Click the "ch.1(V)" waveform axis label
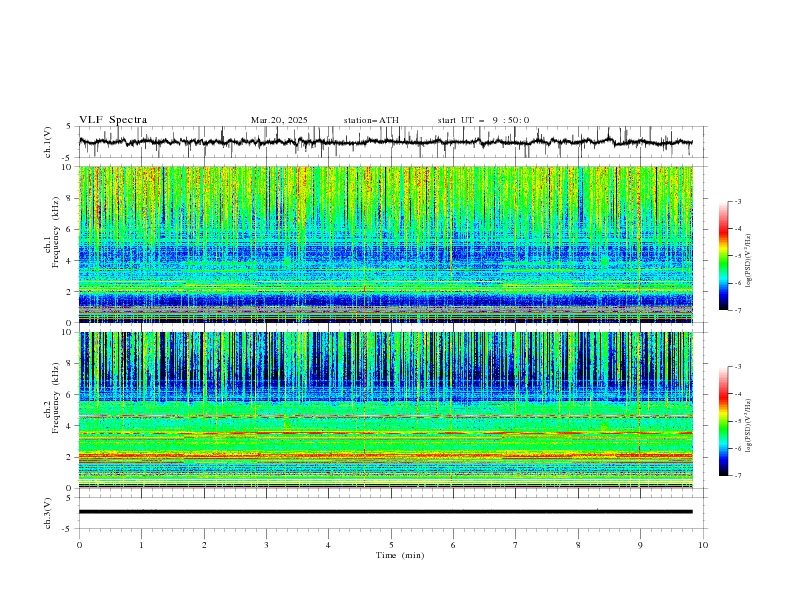The image size is (792, 612). pyautogui.click(x=48, y=142)
